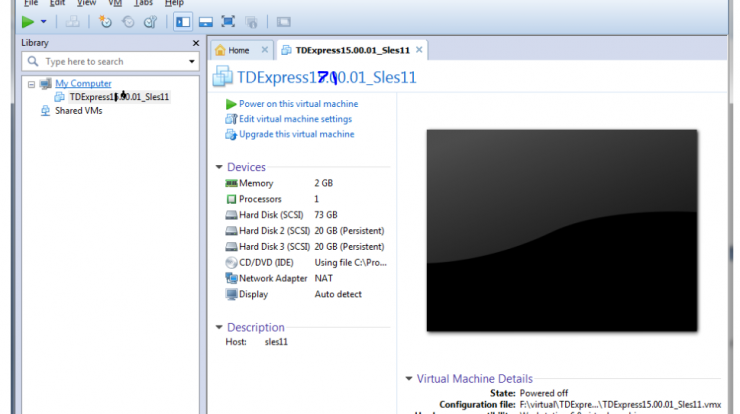740x414 pixels.
Task: Click the VM screen preview thumbnail
Action: (562, 230)
